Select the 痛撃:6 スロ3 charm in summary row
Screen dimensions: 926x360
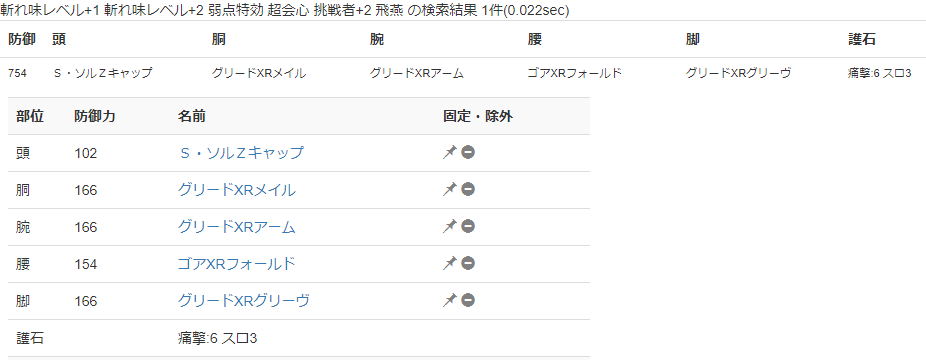(879, 74)
